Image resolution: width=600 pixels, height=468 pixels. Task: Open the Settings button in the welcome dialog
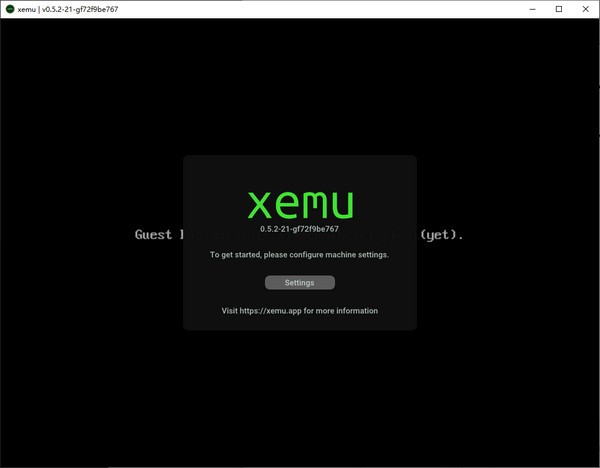coord(300,282)
